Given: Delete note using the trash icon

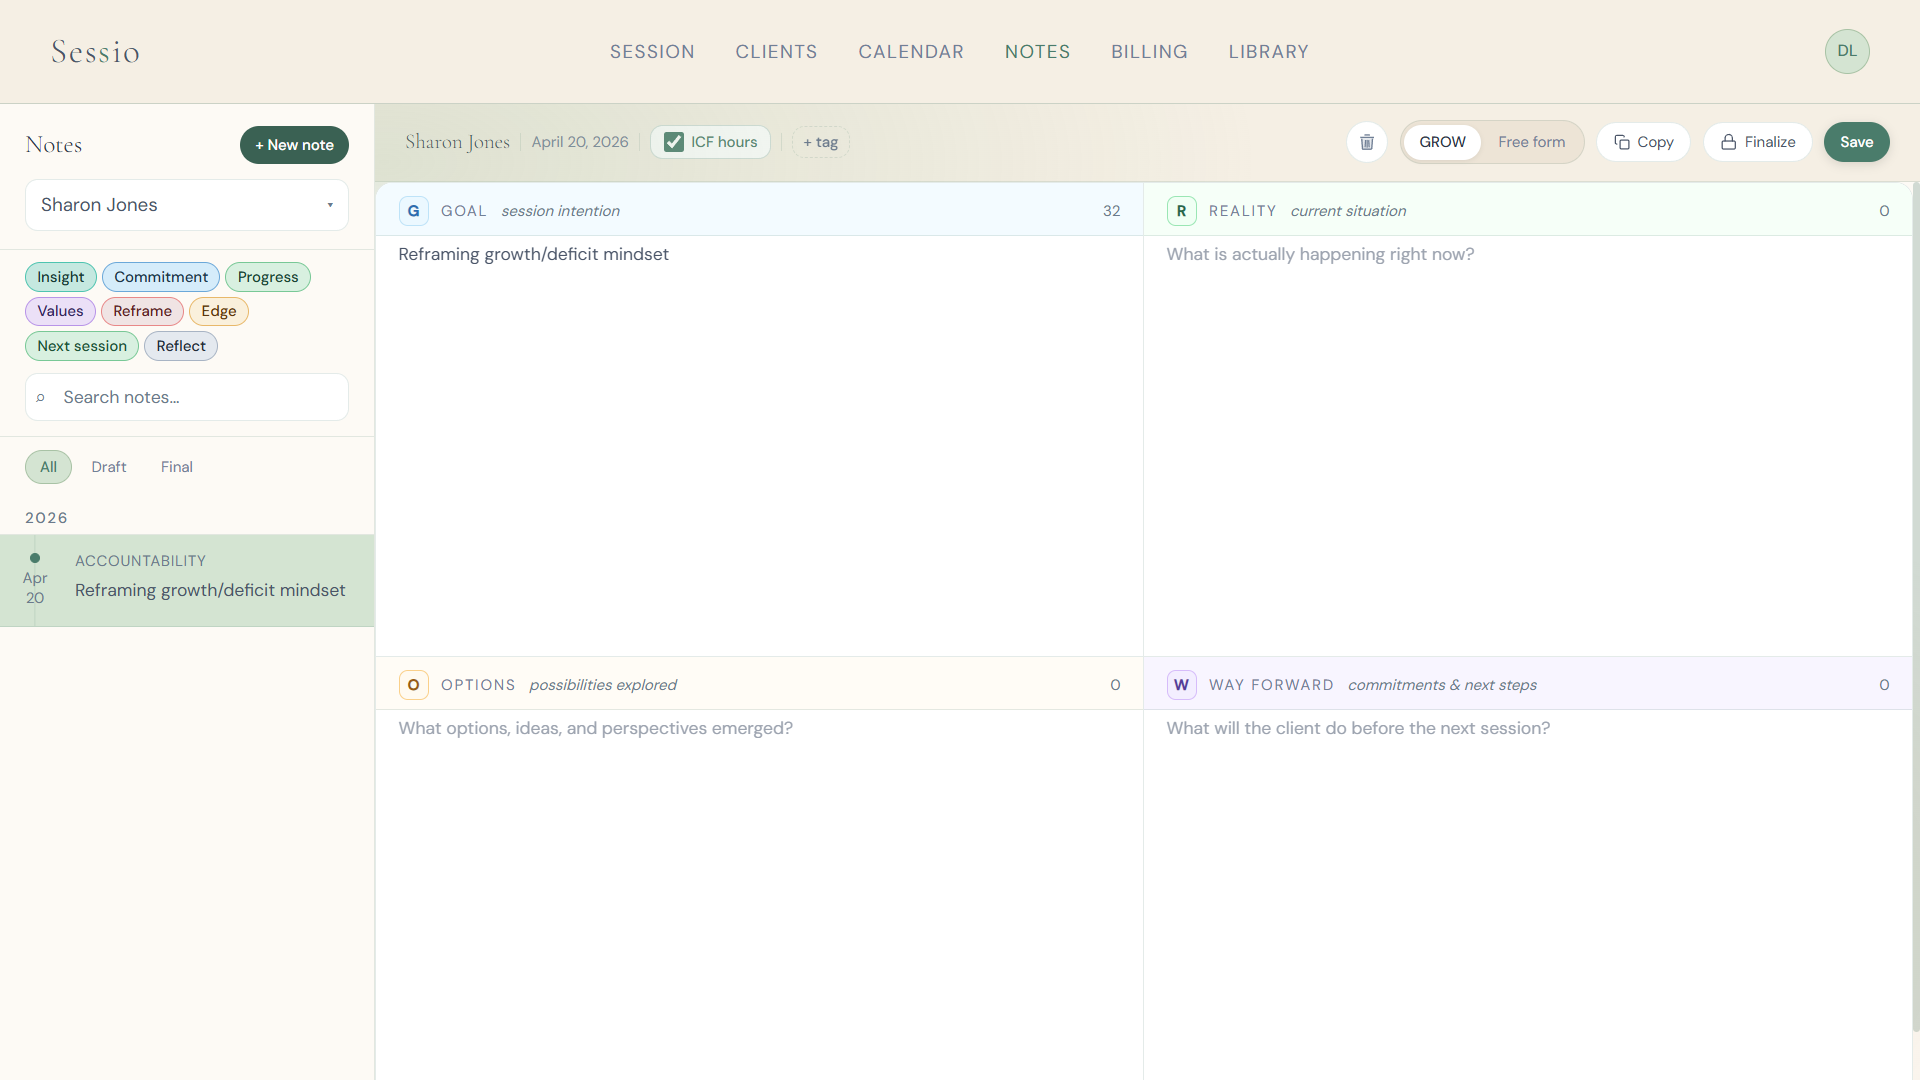Looking at the screenshot, I should tap(1366, 142).
